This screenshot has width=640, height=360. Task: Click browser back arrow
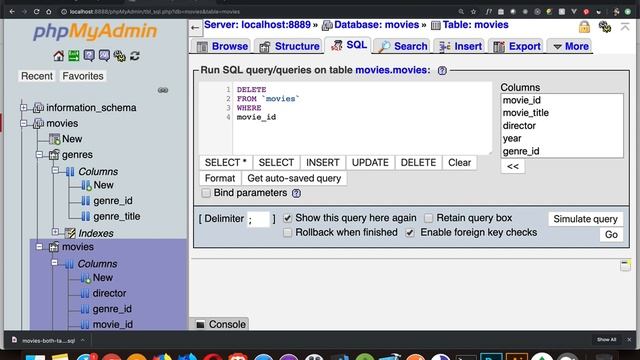pyautogui.click(x=12, y=12)
